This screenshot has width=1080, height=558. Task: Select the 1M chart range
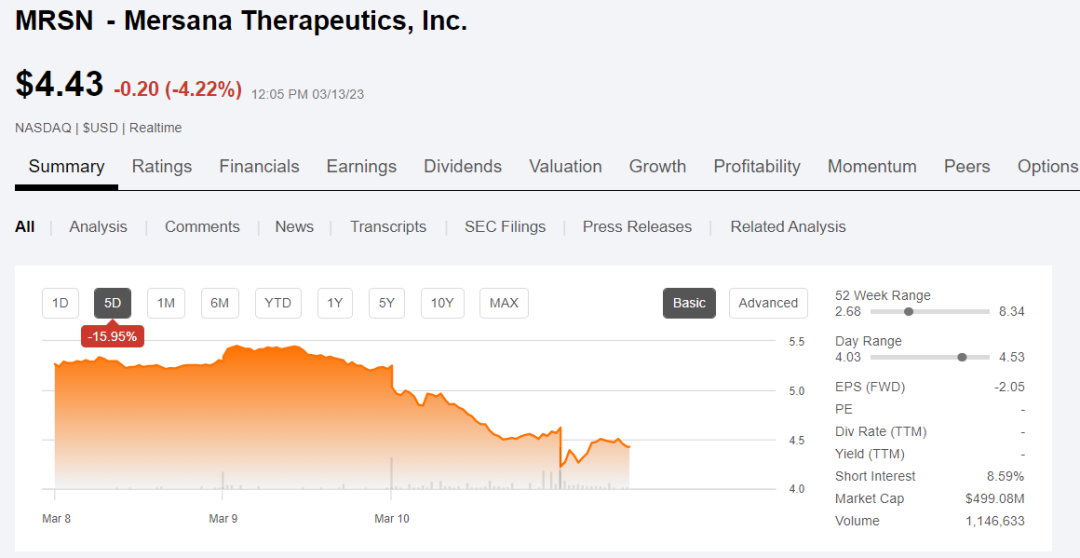click(x=166, y=303)
